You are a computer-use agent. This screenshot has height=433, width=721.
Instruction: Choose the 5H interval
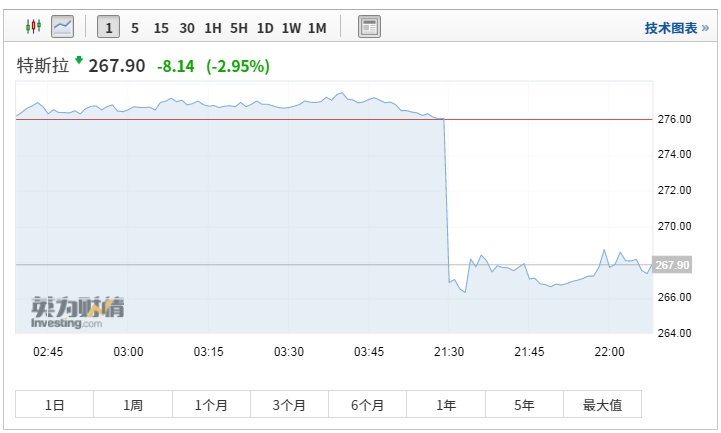click(239, 28)
